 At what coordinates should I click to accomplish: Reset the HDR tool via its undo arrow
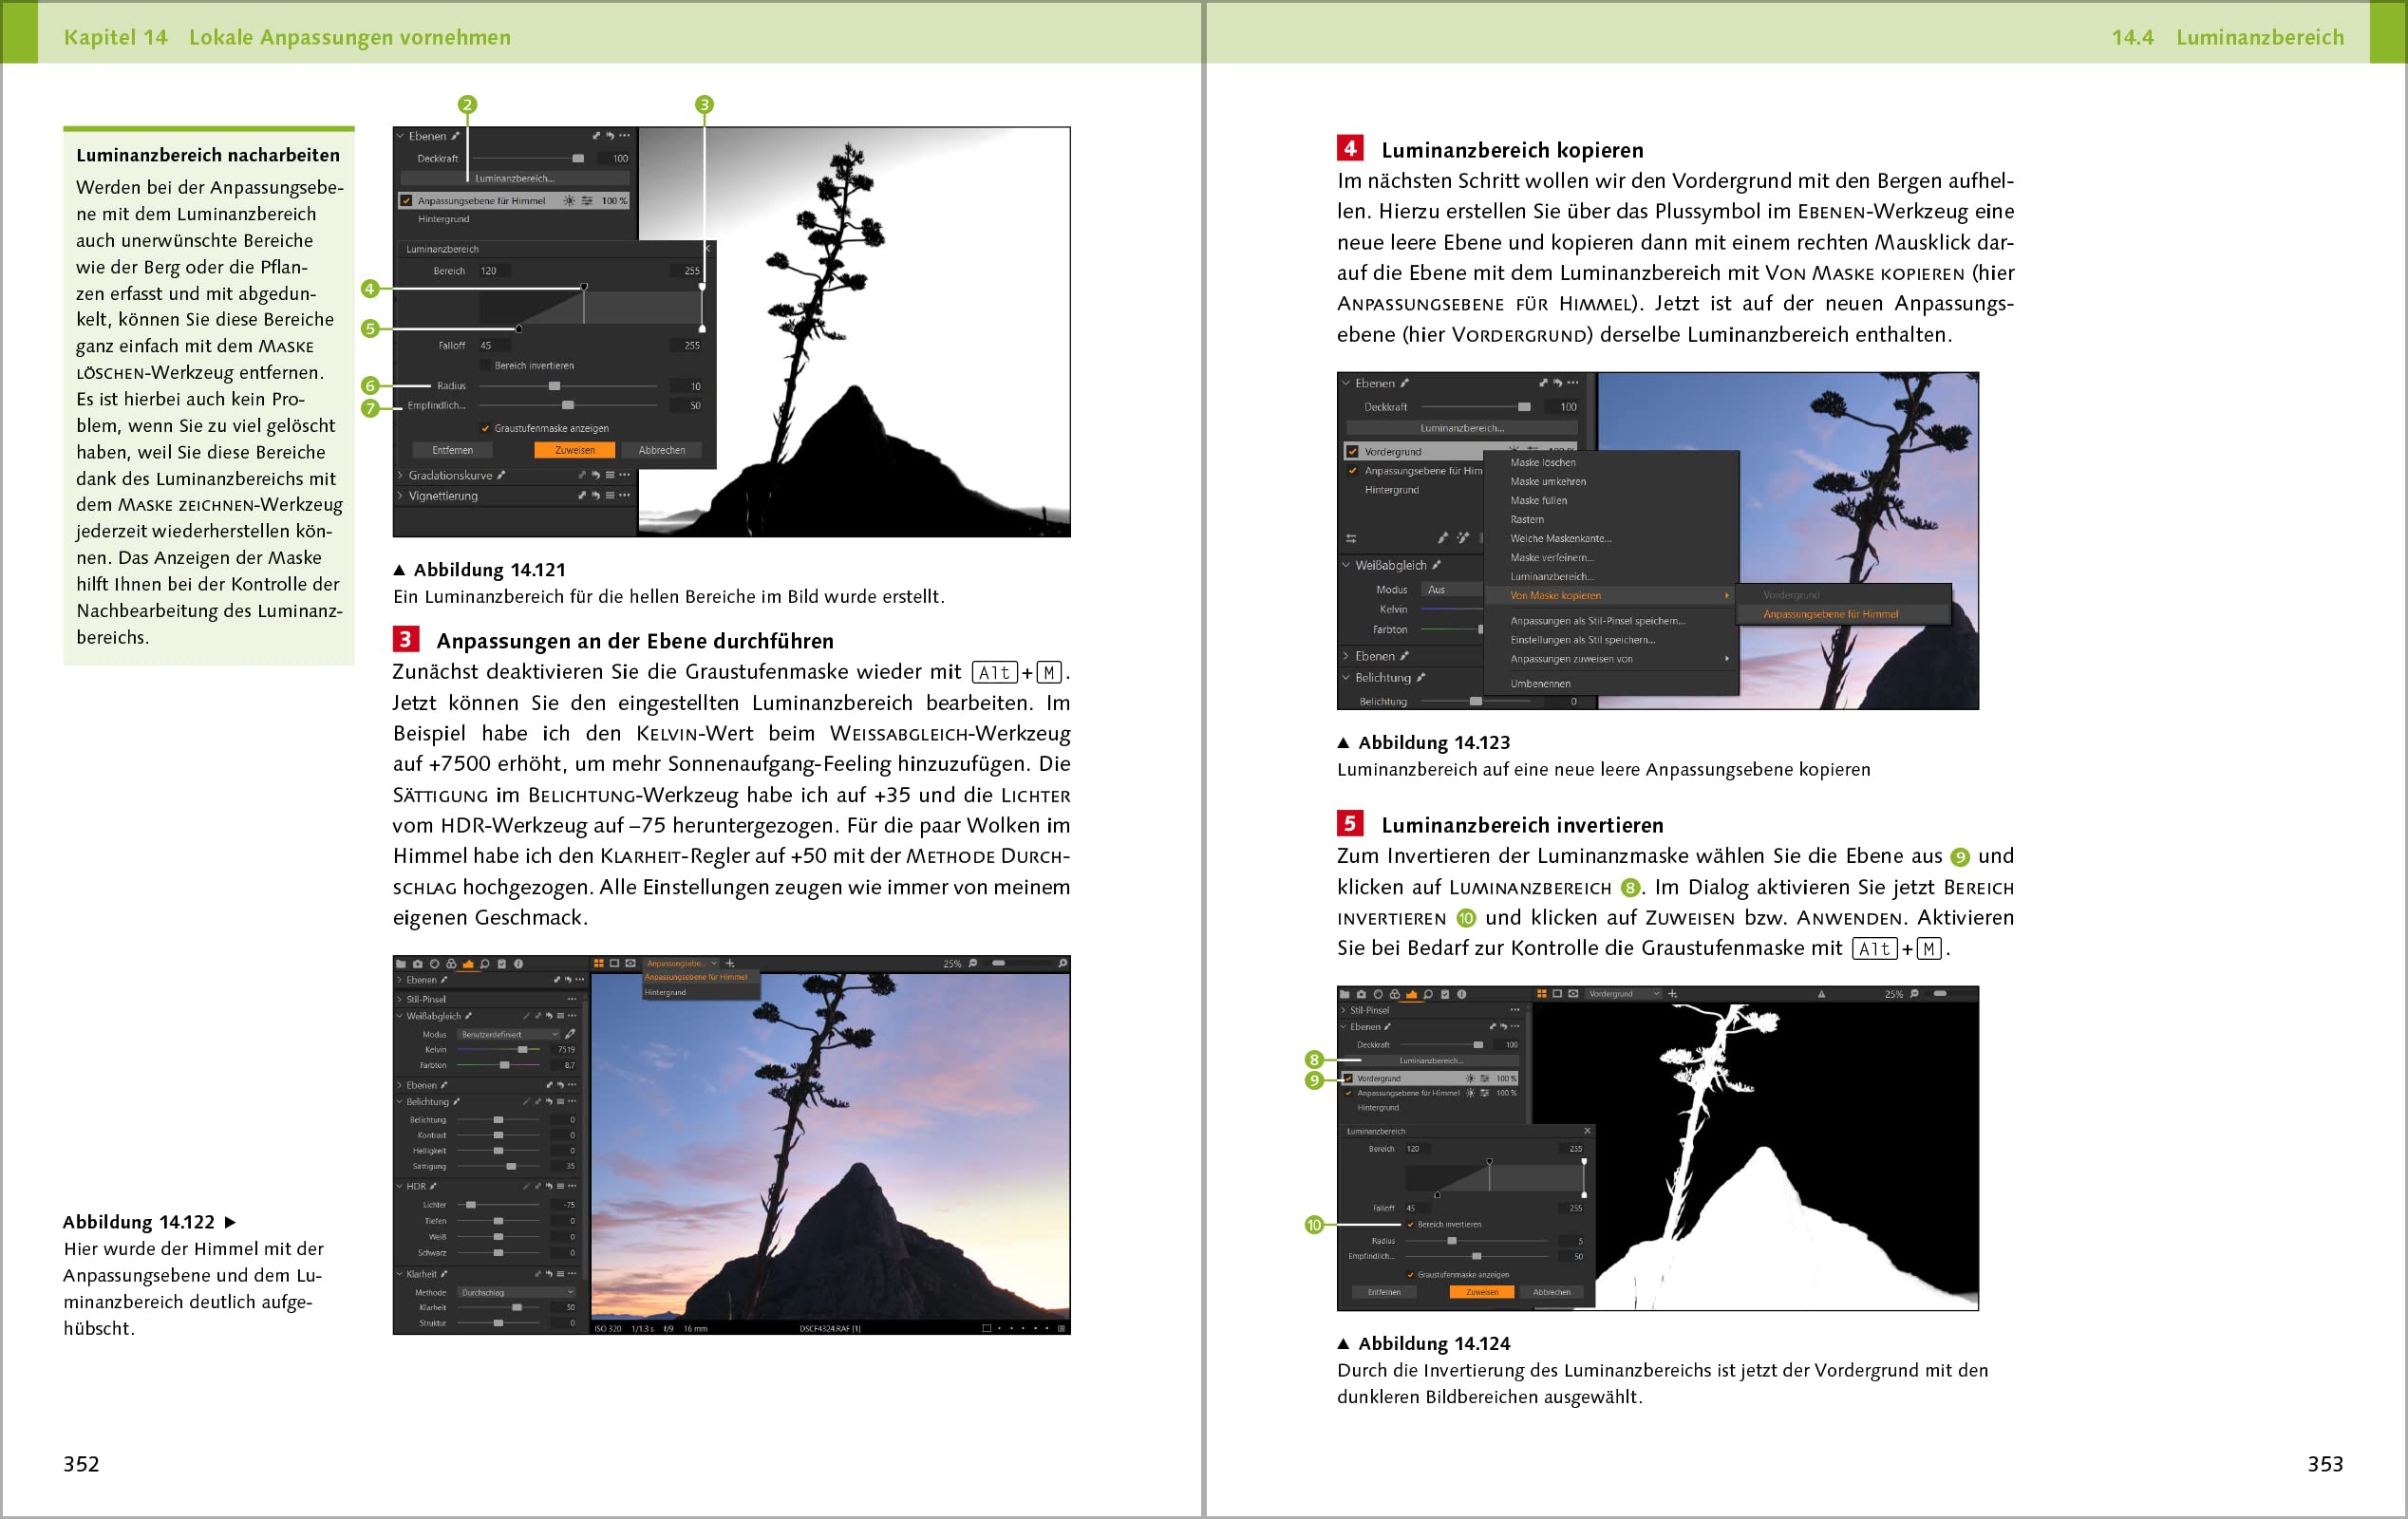[x=549, y=1186]
